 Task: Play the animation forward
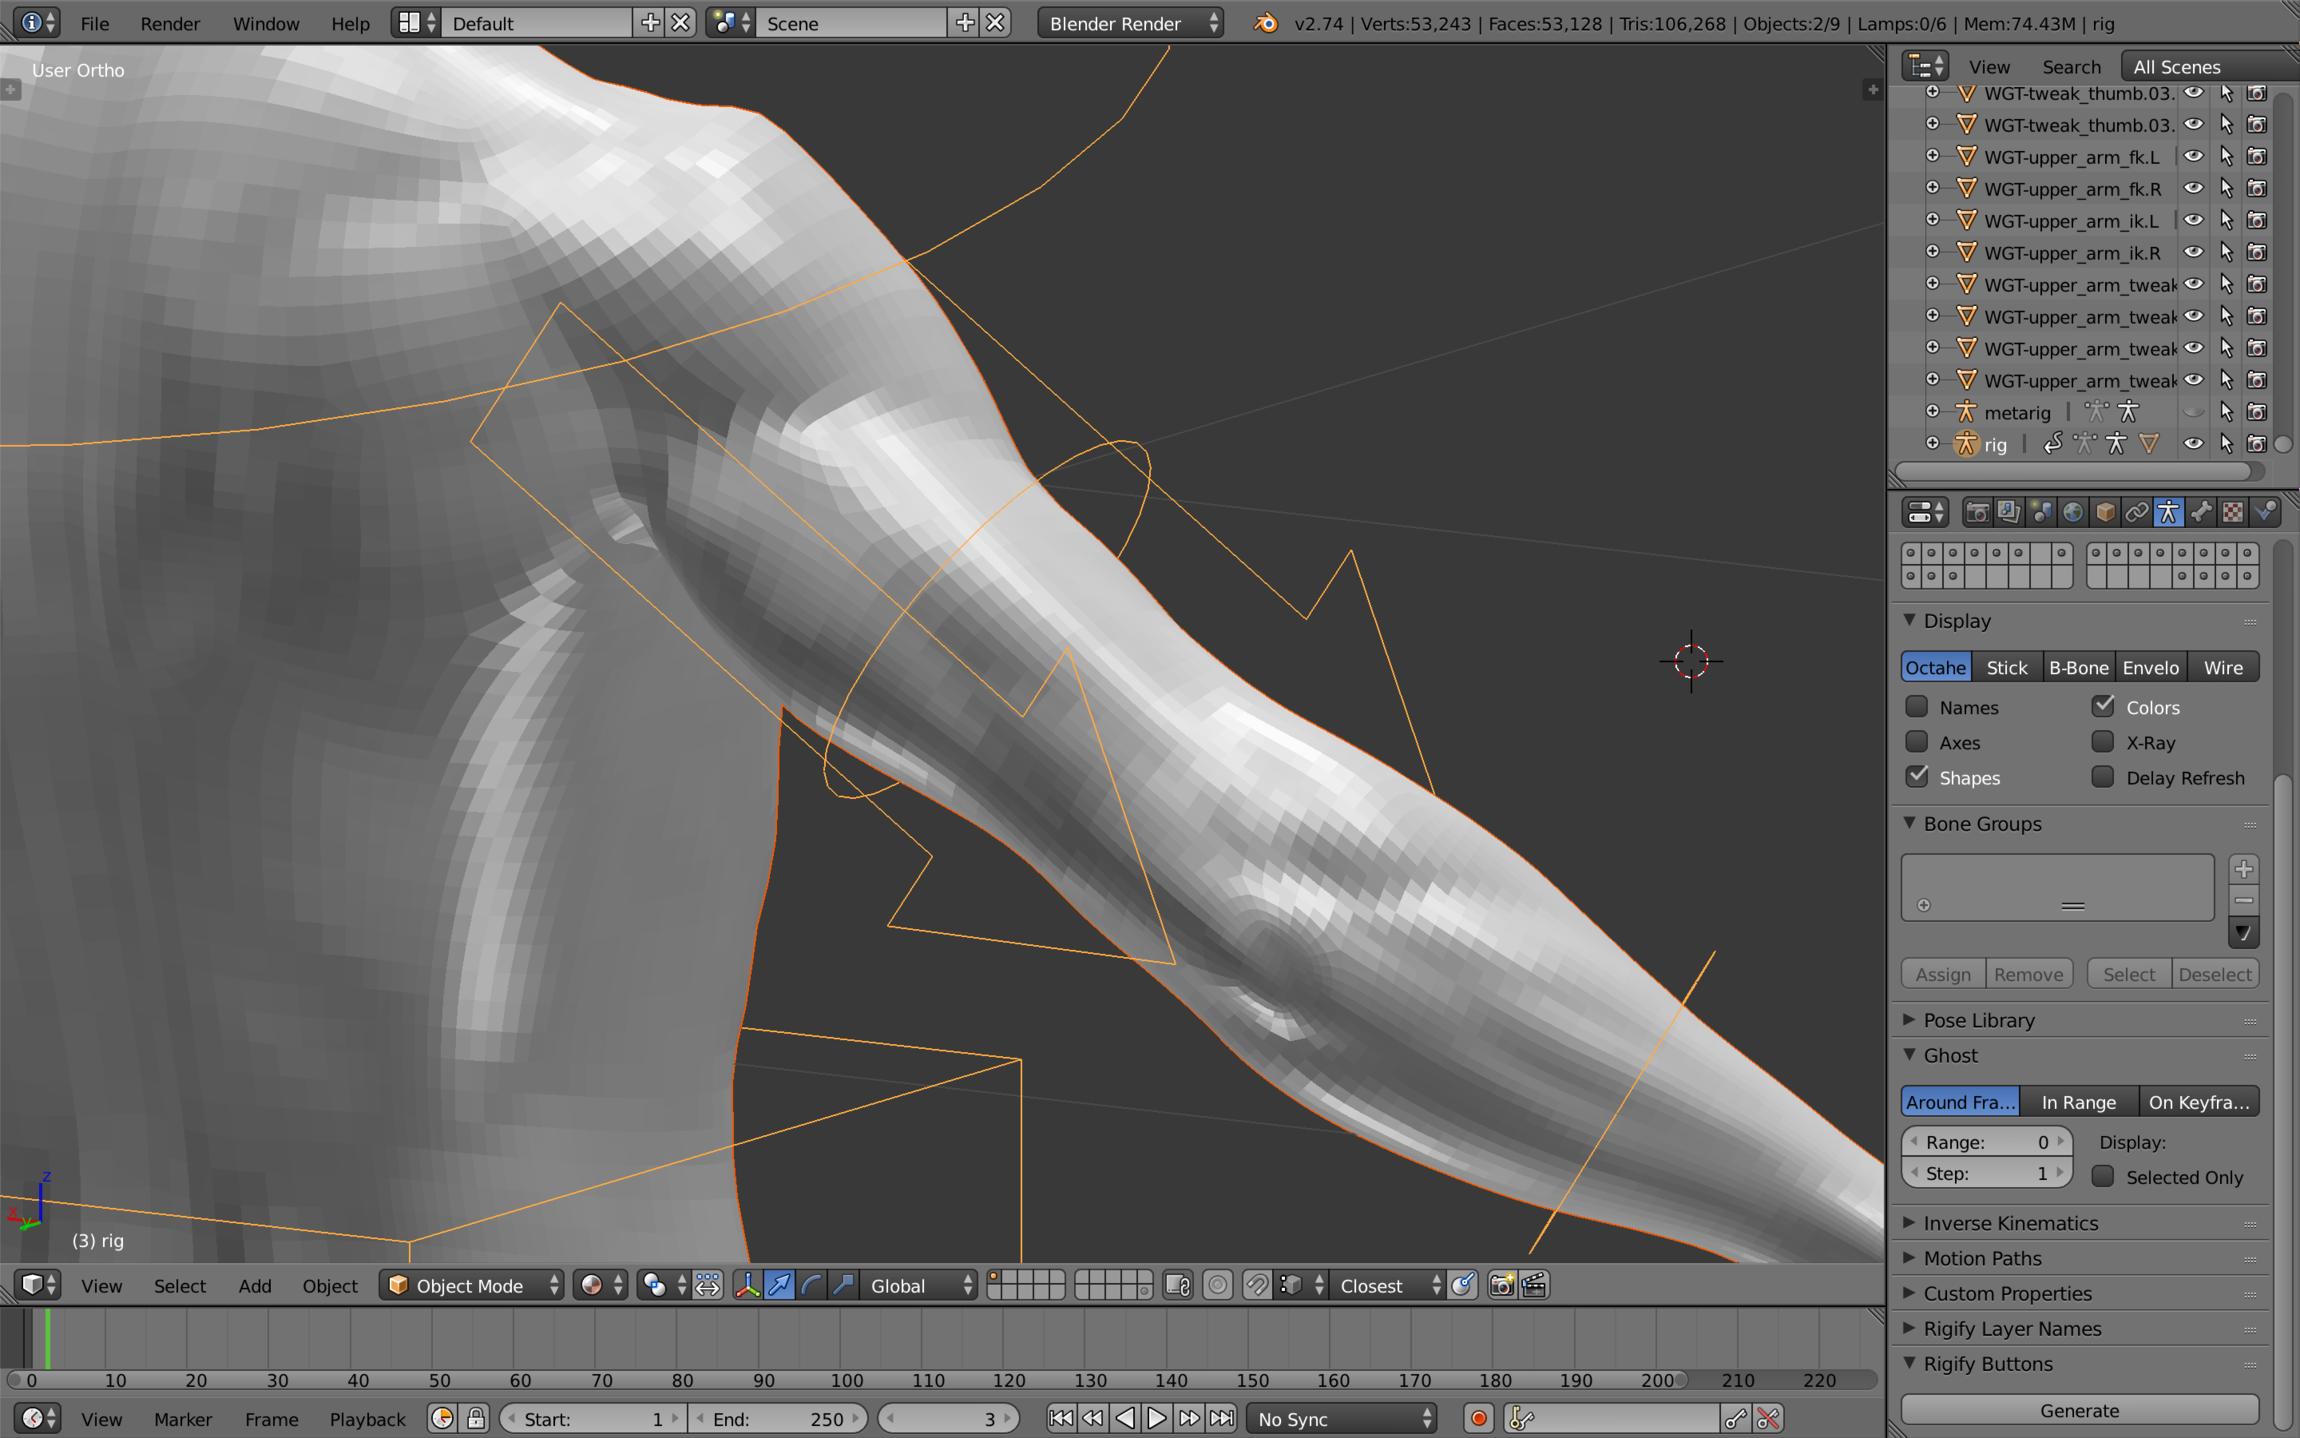coord(1156,1418)
